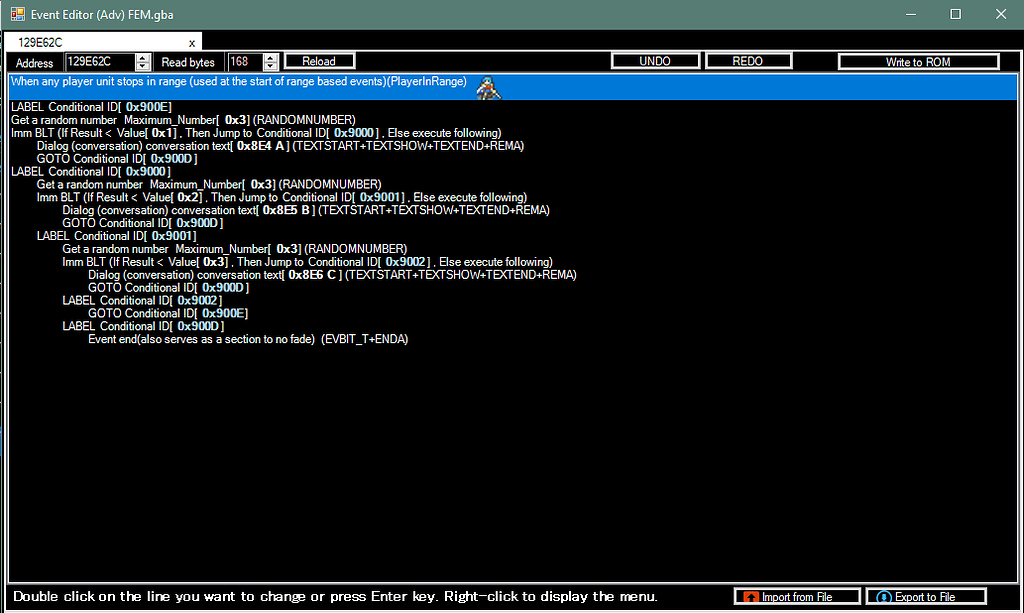Click into the Address input field
Screen dimensions: 1024x613
coord(98,62)
